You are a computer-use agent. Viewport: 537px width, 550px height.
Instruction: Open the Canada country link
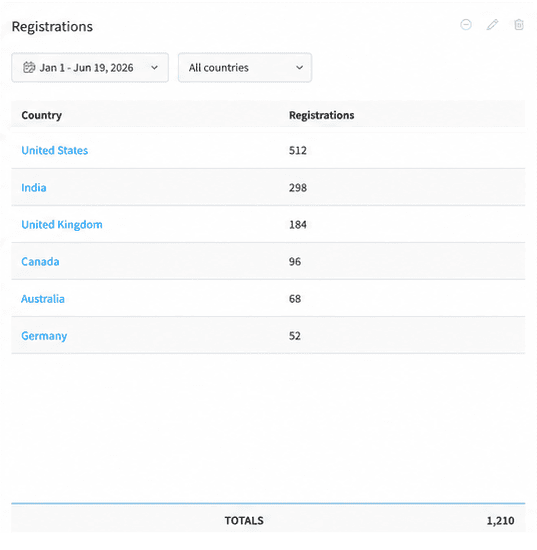[x=40, y=262]
